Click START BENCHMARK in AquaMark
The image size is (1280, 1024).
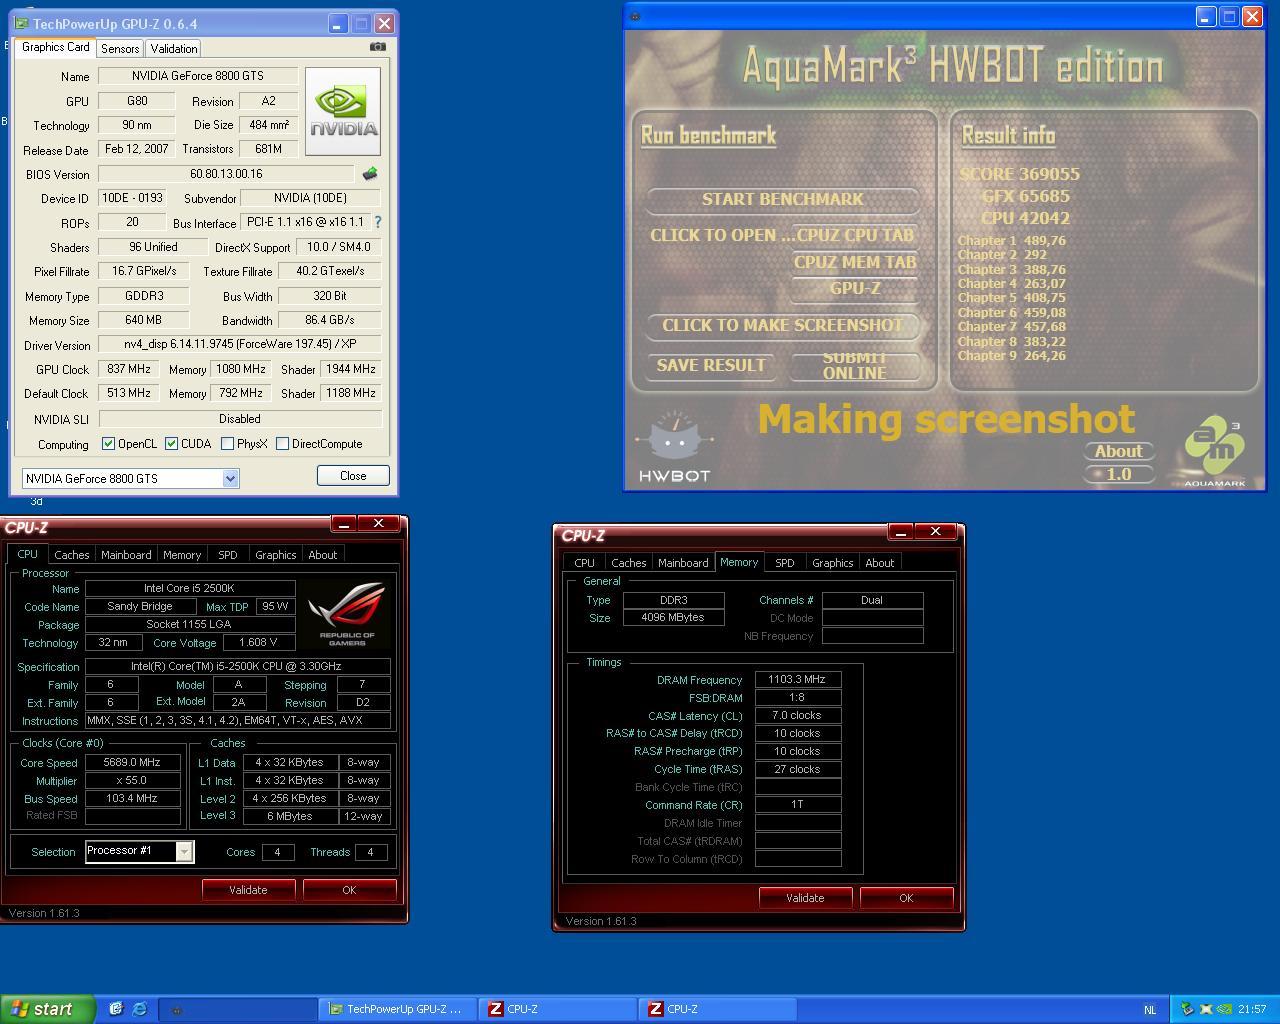click(782, 199)
